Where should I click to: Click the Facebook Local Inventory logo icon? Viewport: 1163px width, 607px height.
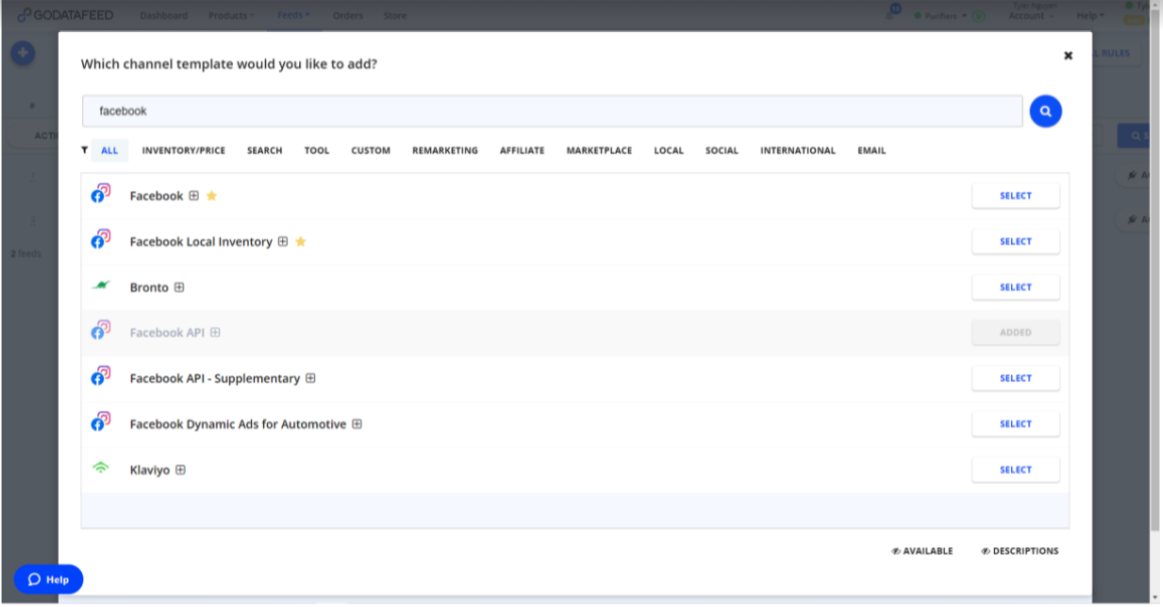(x=101, y=239)
